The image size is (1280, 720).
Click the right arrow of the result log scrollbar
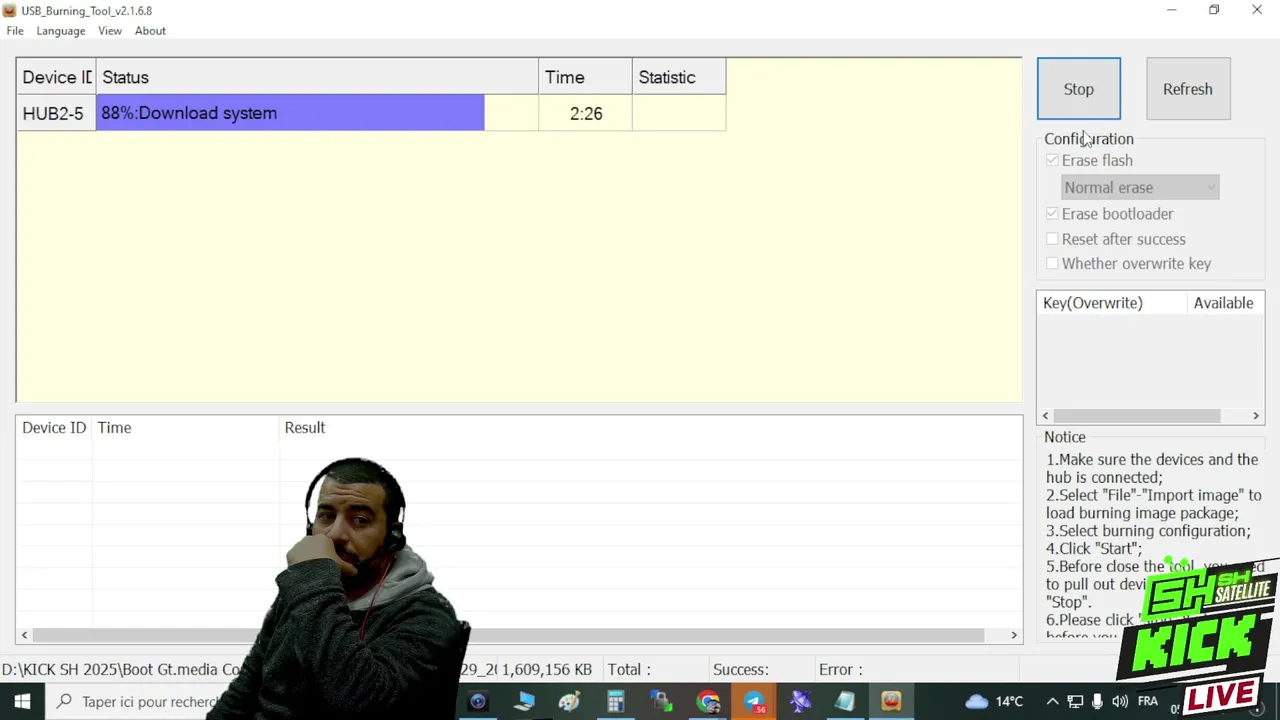click(x=1014, y=635)
